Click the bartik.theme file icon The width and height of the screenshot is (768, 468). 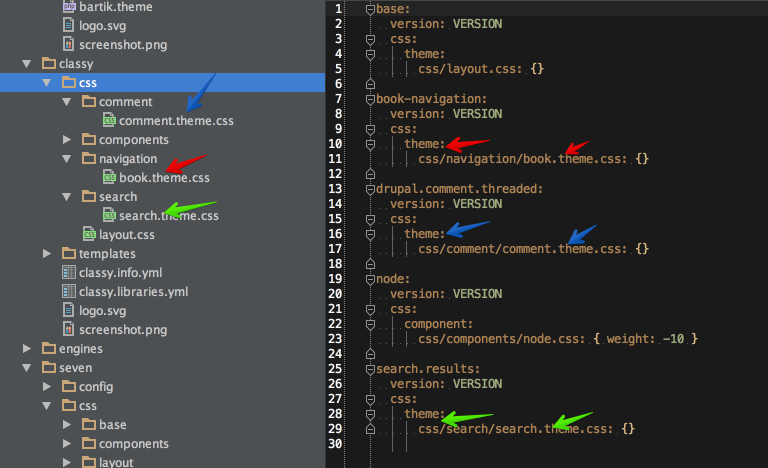69,6
